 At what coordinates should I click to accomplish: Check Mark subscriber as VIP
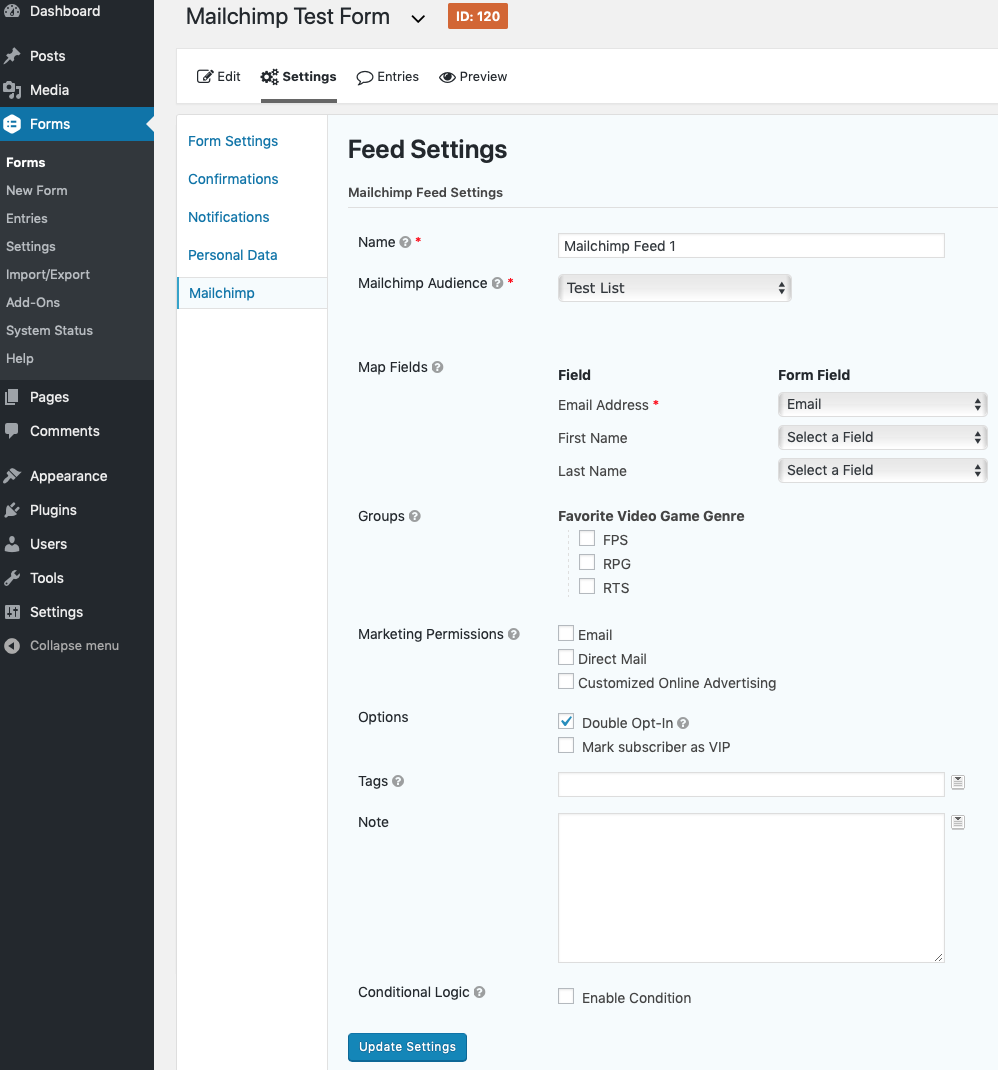566,745
